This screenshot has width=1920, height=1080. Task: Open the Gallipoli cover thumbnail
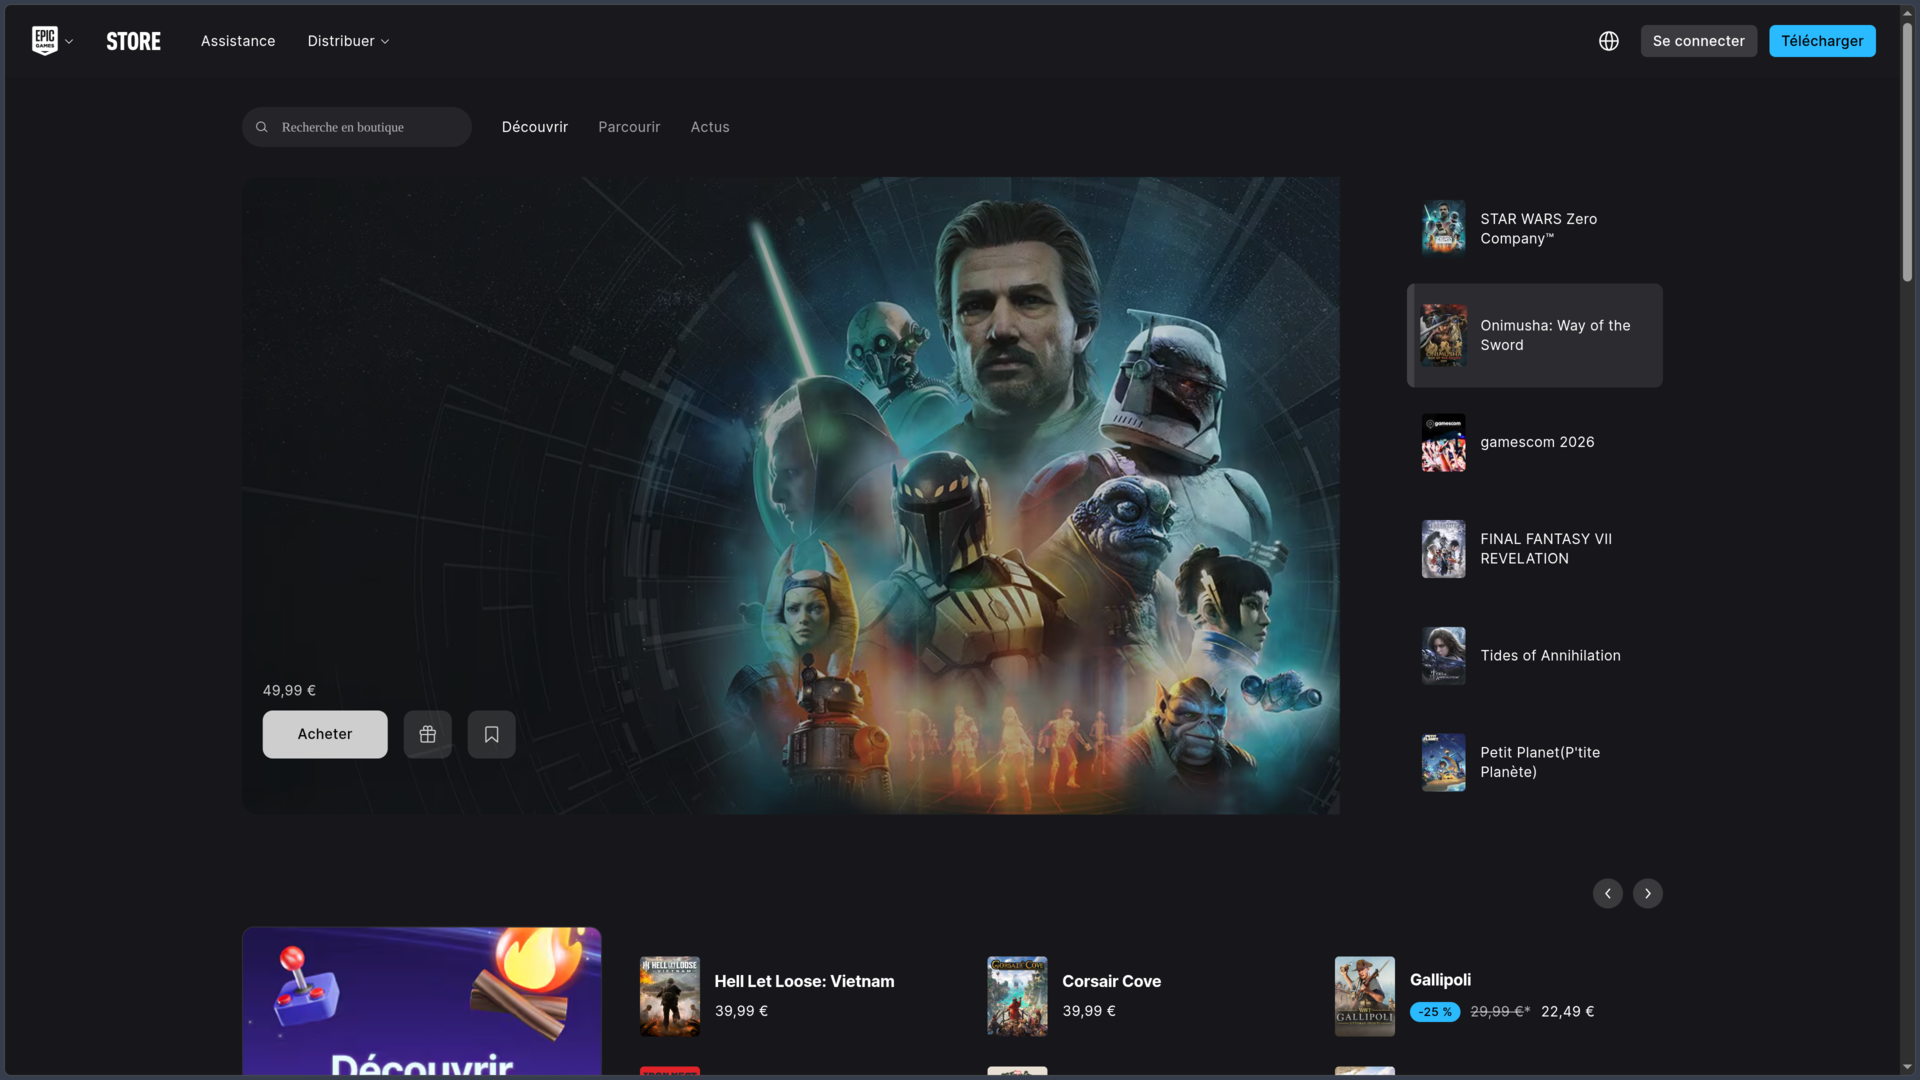click(1365, 996)
